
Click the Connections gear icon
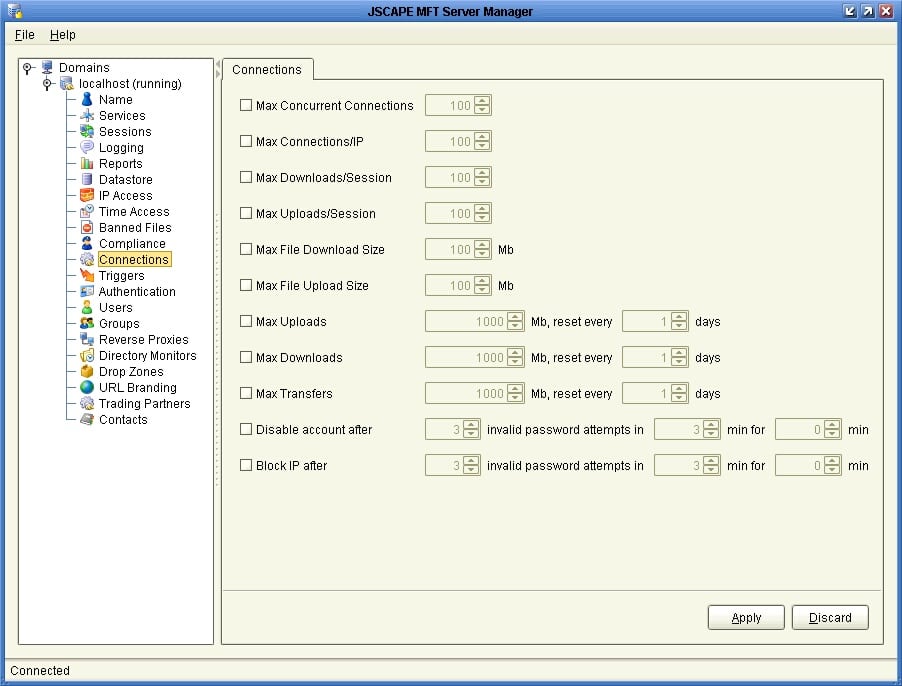tap(87, 260)
